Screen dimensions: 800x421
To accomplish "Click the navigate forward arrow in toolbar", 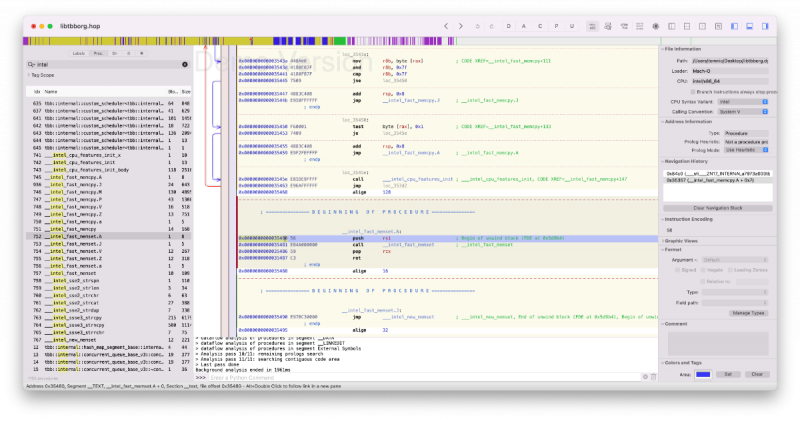I will (460, 25).
